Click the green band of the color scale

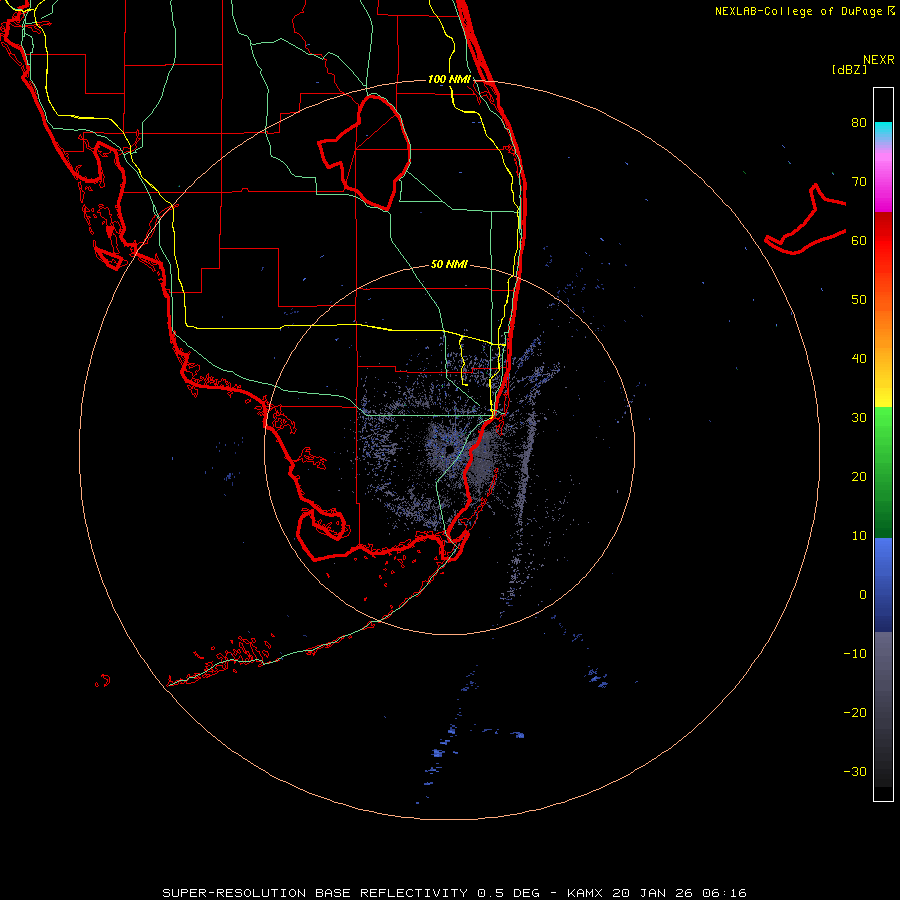(883, 472)
